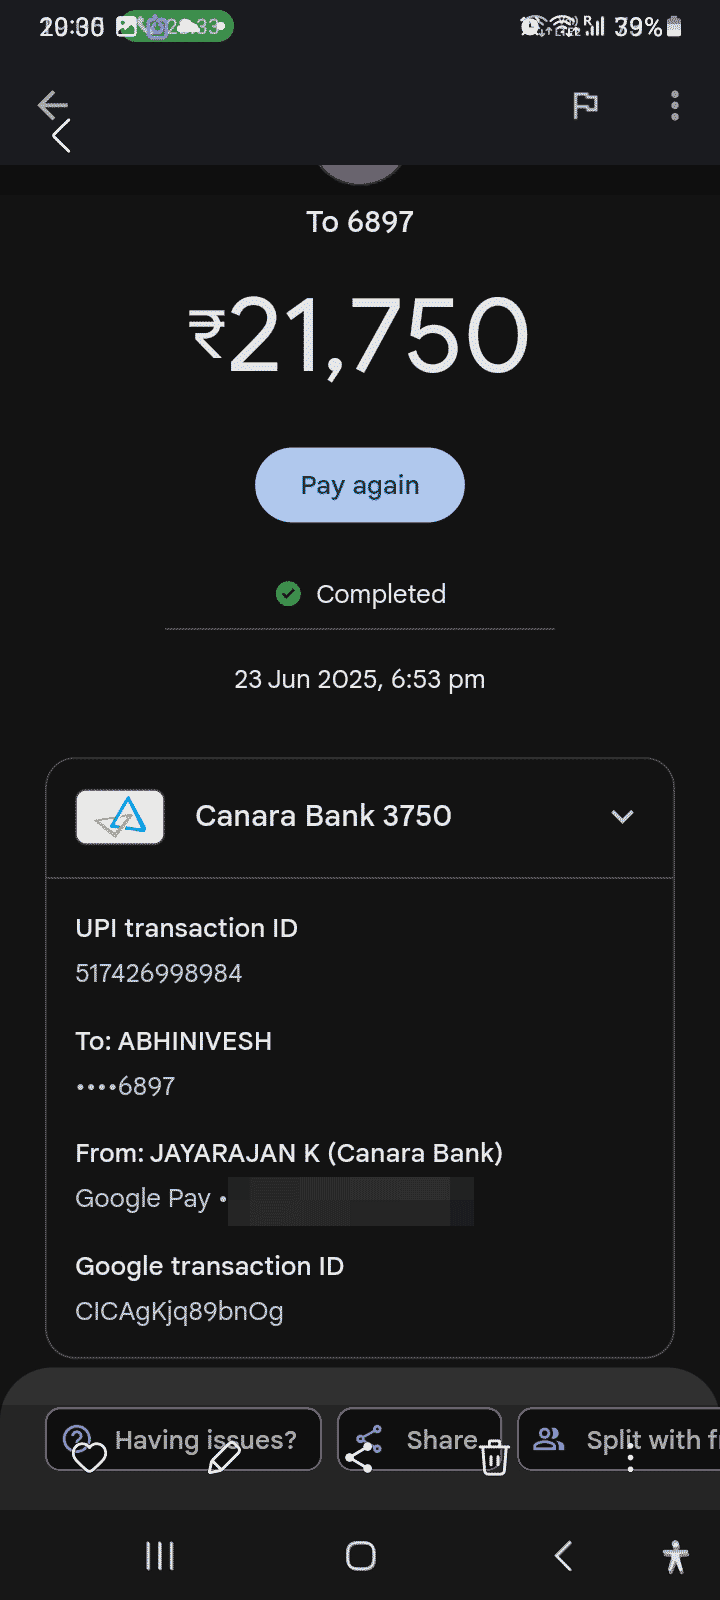720x1600 pixels.
Task: Tap the green status bar pill
Action: coord(175,27)
